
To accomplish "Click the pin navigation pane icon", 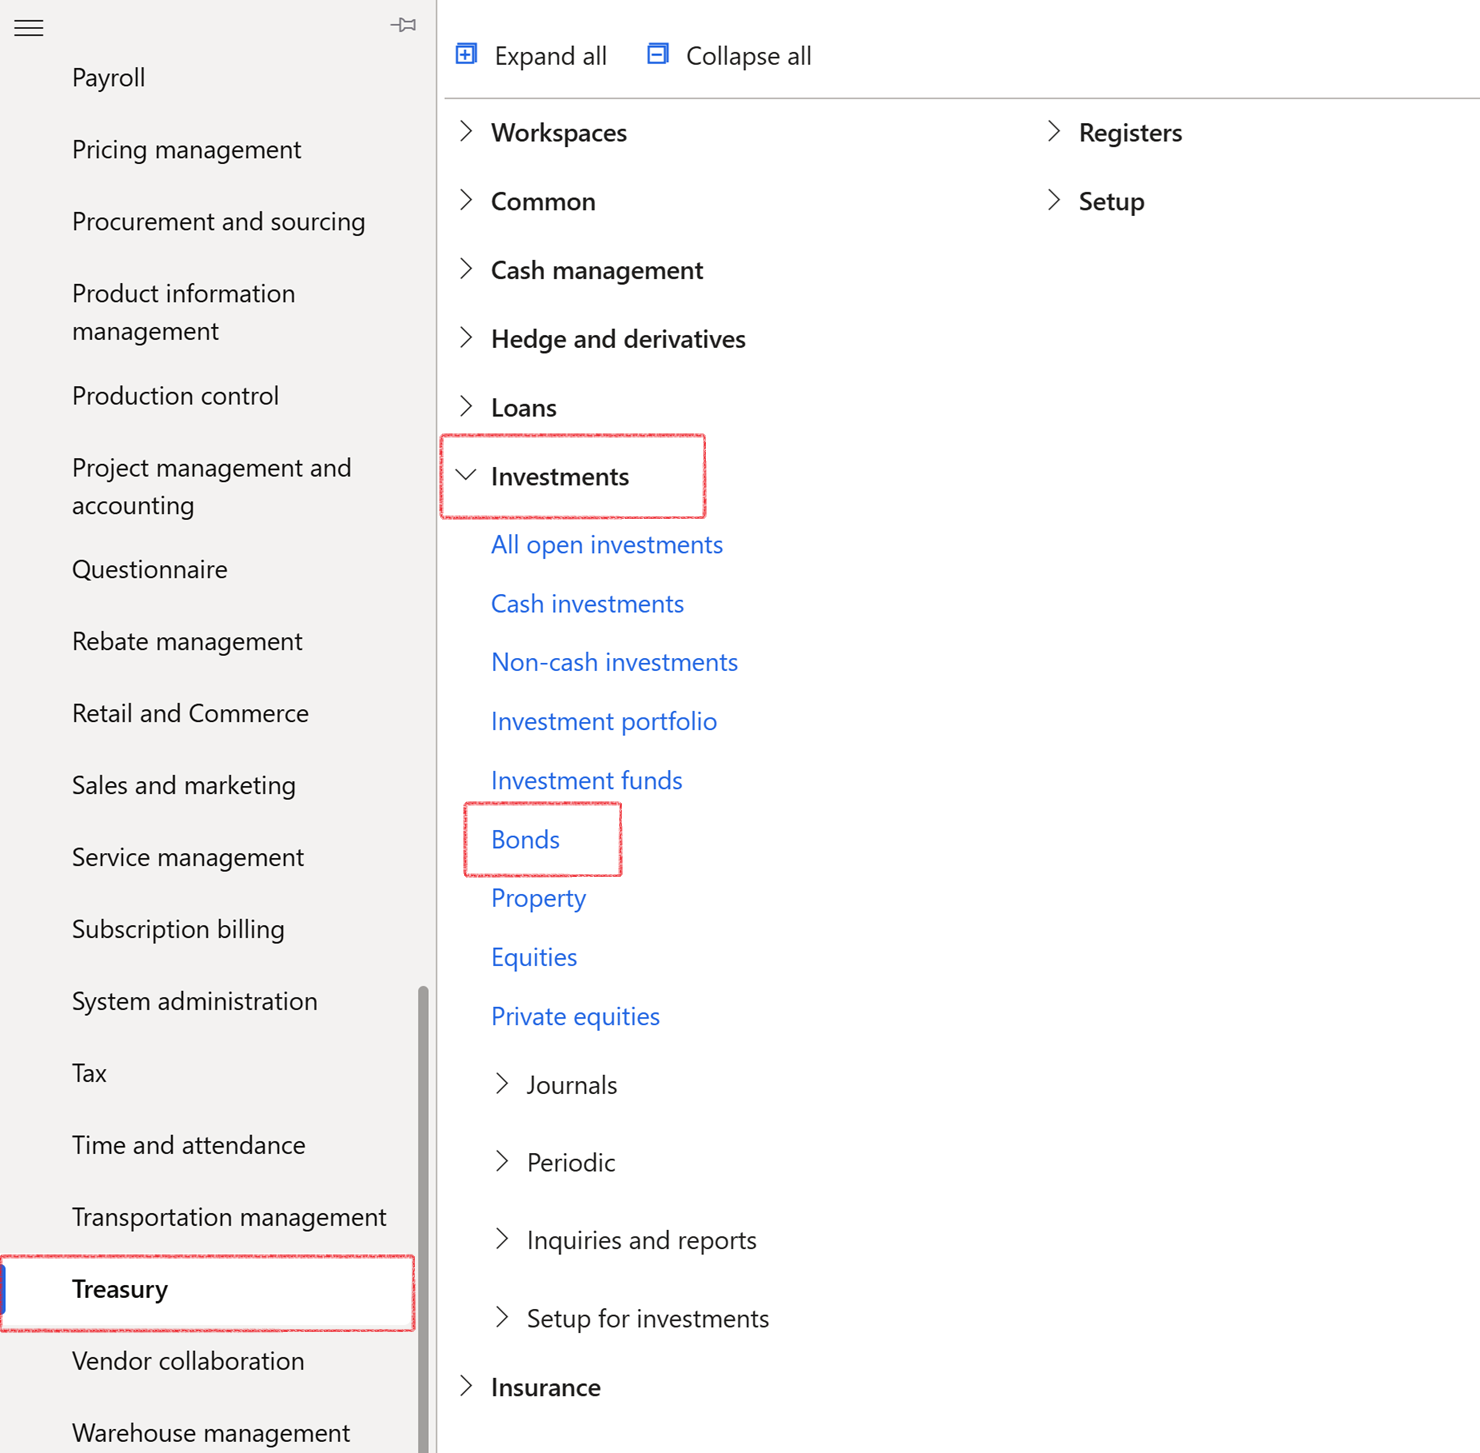I will [404, 25].
